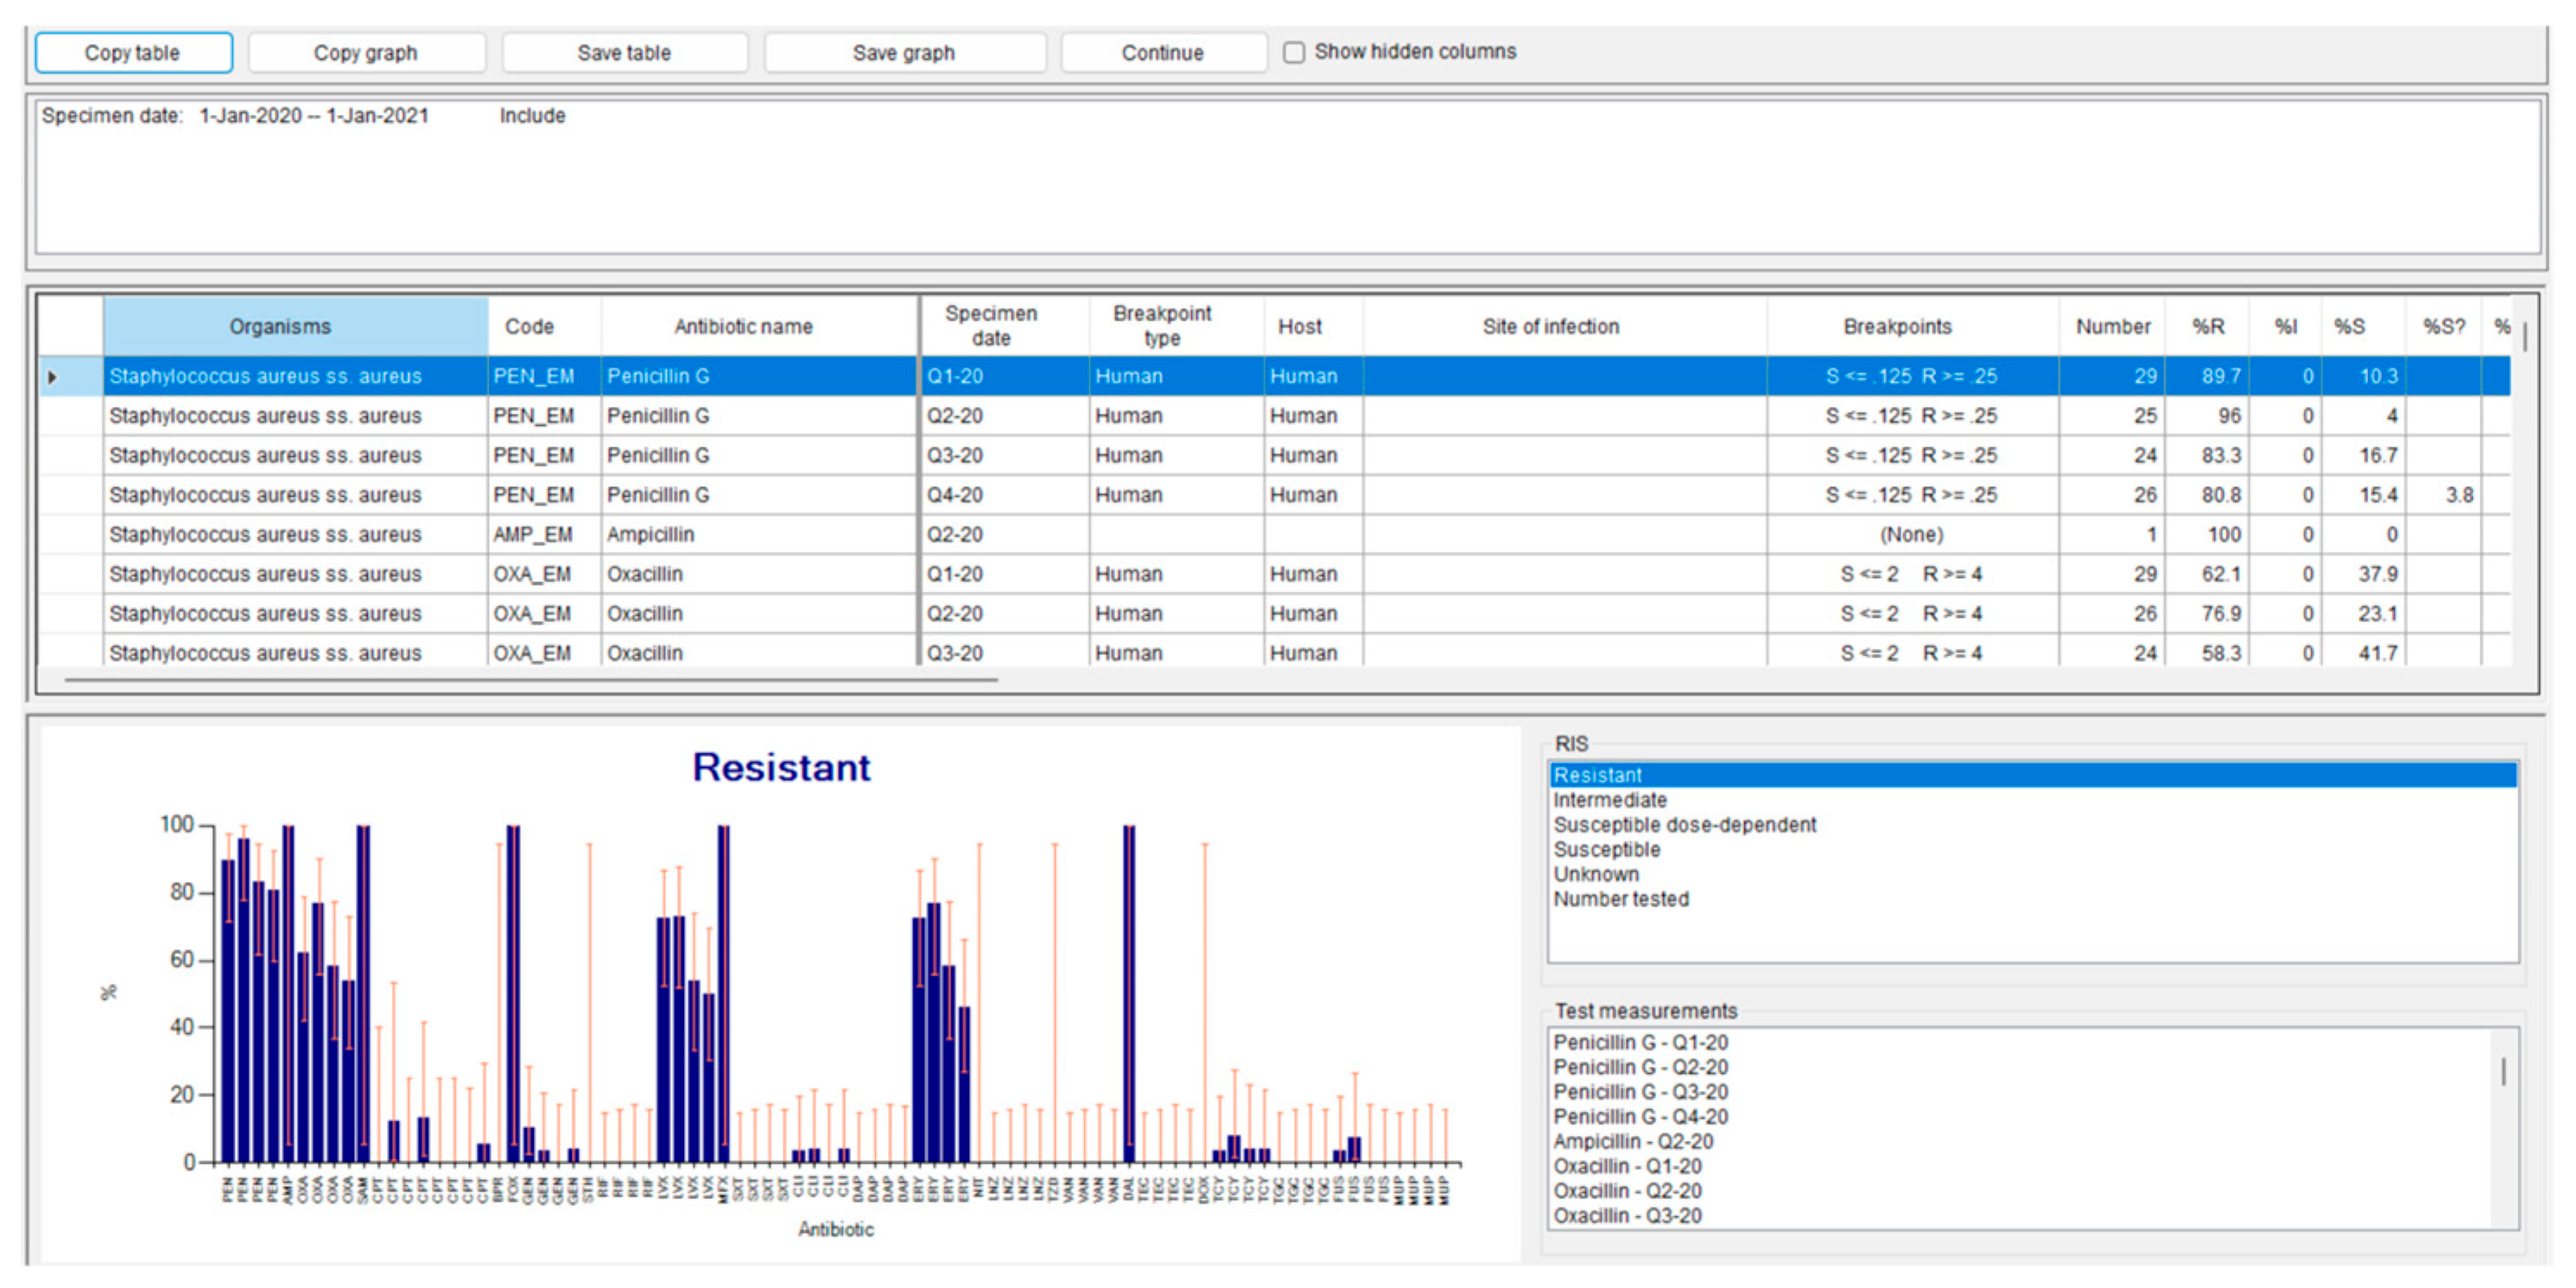Select Ampicillin - Q2-20 test measurement

1633,1141
